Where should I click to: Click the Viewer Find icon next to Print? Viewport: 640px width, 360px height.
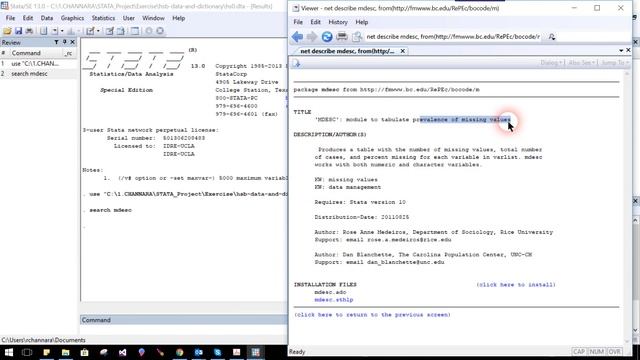pyautogui.click(x=357, y=37)
